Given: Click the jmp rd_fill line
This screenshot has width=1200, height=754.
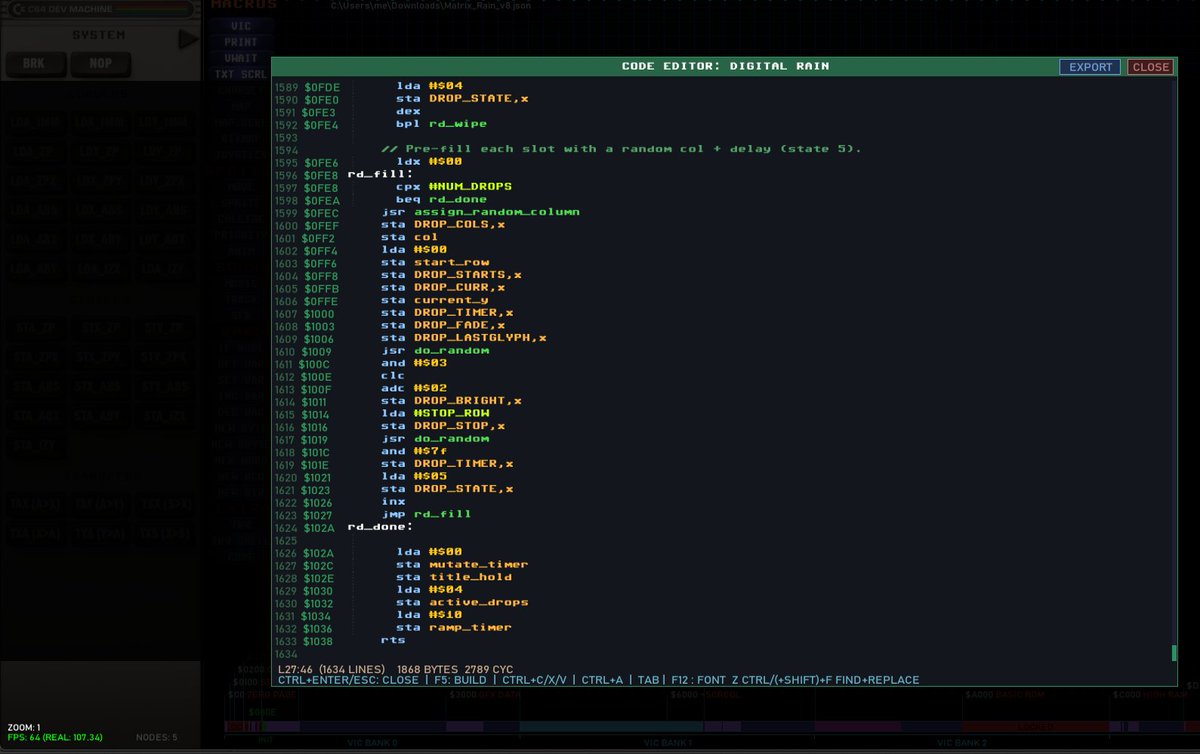Looking at the screenshot, I should pos(426,514).
